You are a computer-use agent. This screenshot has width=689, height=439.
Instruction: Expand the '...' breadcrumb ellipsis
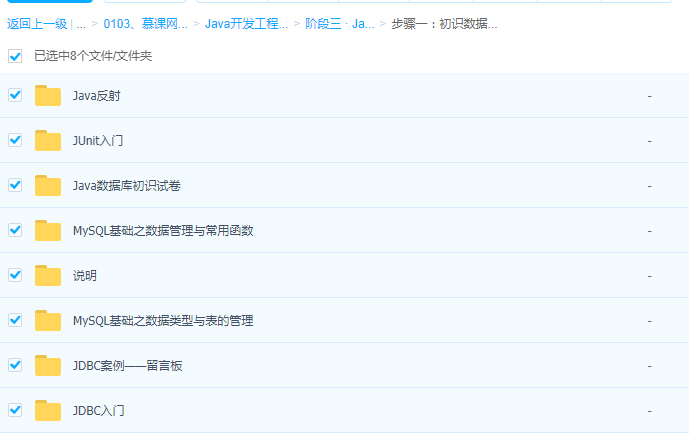[x=80, y=23]
